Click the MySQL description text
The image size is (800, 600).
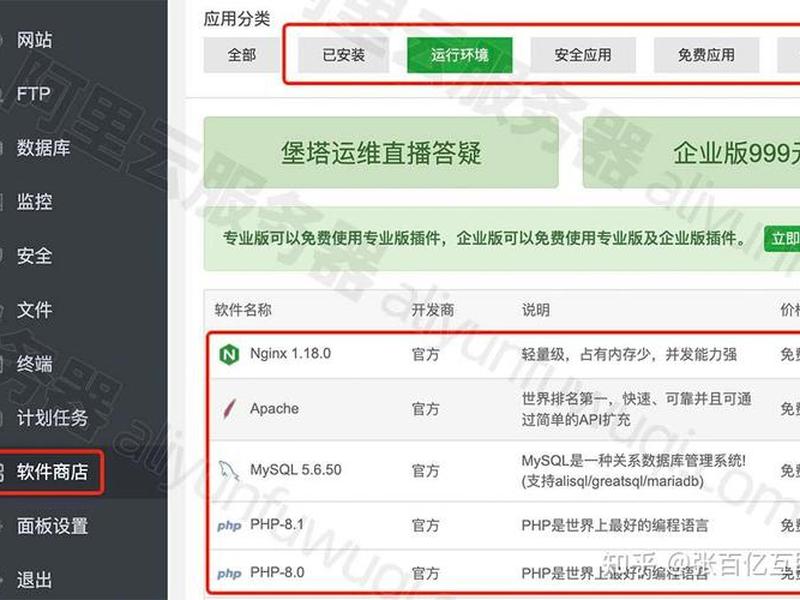coord(633,470)
